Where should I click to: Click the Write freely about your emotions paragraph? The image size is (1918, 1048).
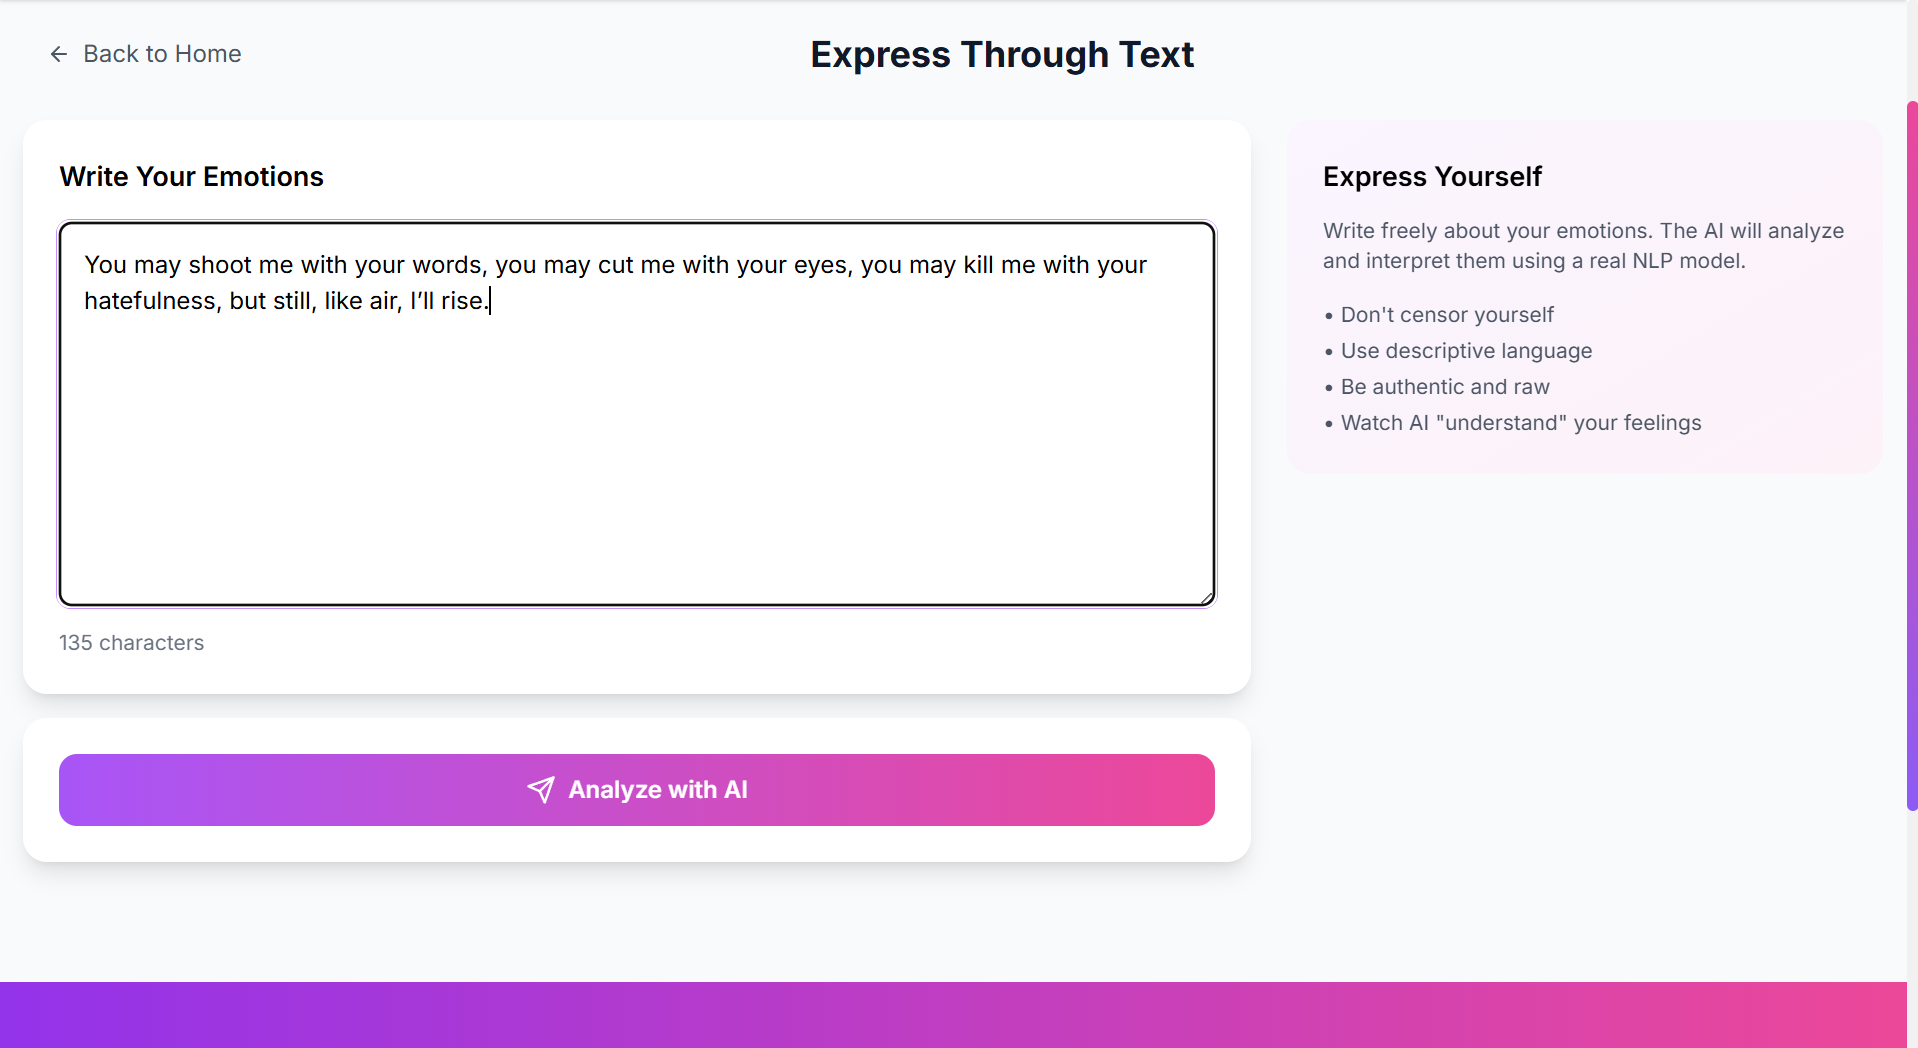click(x=1583, y=246)
